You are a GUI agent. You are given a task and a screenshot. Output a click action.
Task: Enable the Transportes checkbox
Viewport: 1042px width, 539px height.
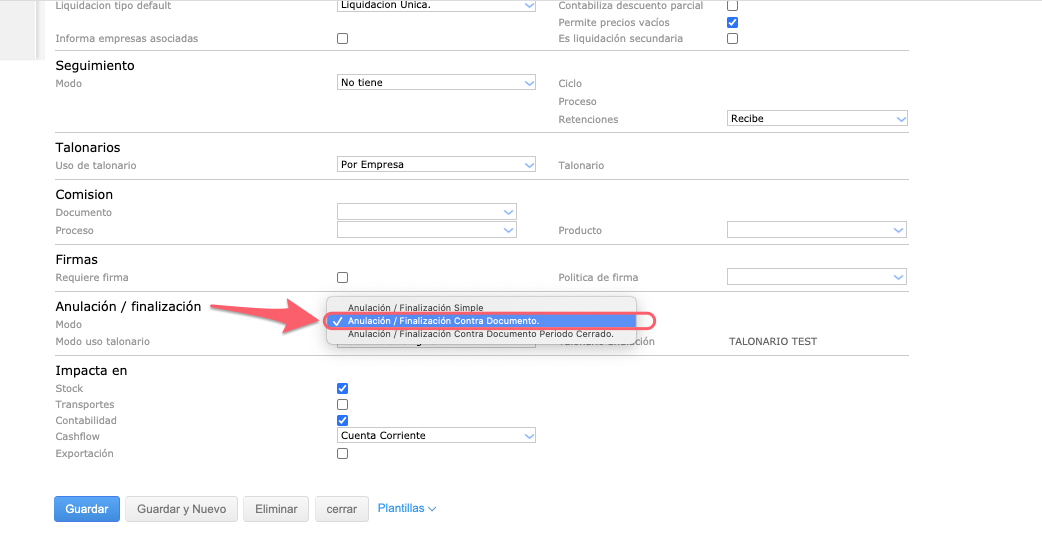coord(343,405)
